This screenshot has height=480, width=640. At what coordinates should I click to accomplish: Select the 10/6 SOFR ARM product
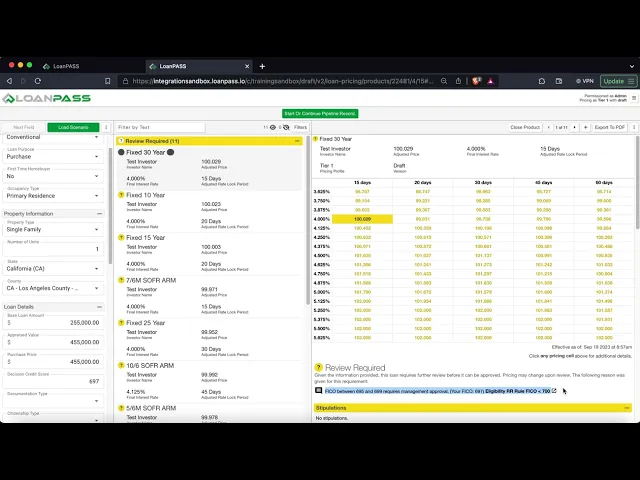pos(210,382)
